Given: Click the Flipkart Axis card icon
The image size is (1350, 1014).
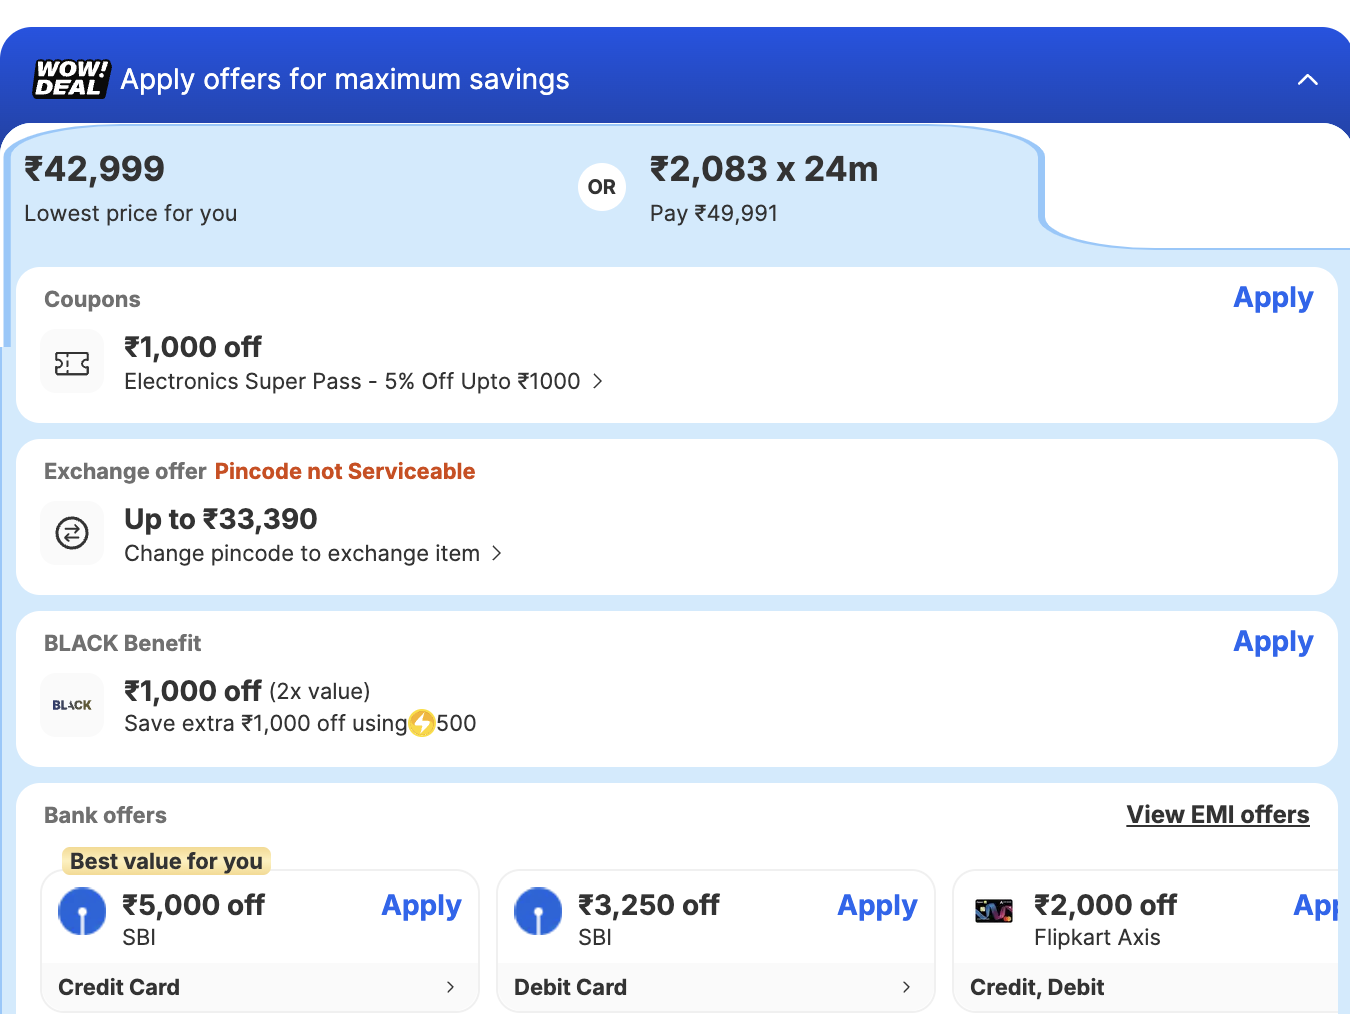Looking at the screenshot, I should [994, 911].
